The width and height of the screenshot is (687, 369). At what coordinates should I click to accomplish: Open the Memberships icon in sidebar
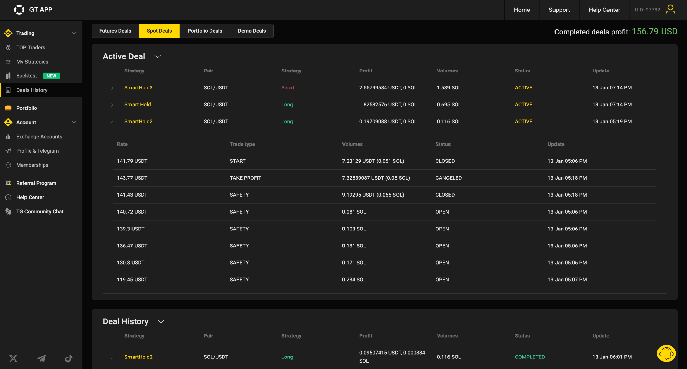[x=8, y=165]
